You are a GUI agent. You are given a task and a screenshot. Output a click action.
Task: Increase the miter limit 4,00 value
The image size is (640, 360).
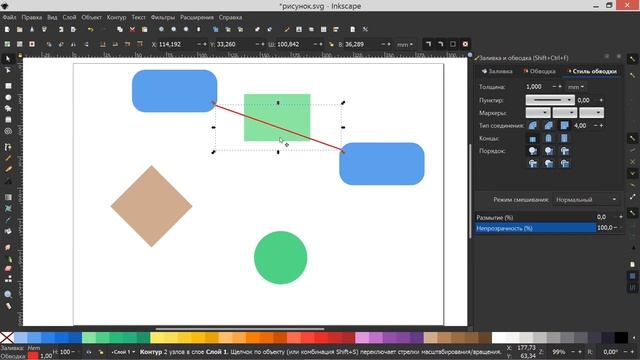[x=601, y=125]
